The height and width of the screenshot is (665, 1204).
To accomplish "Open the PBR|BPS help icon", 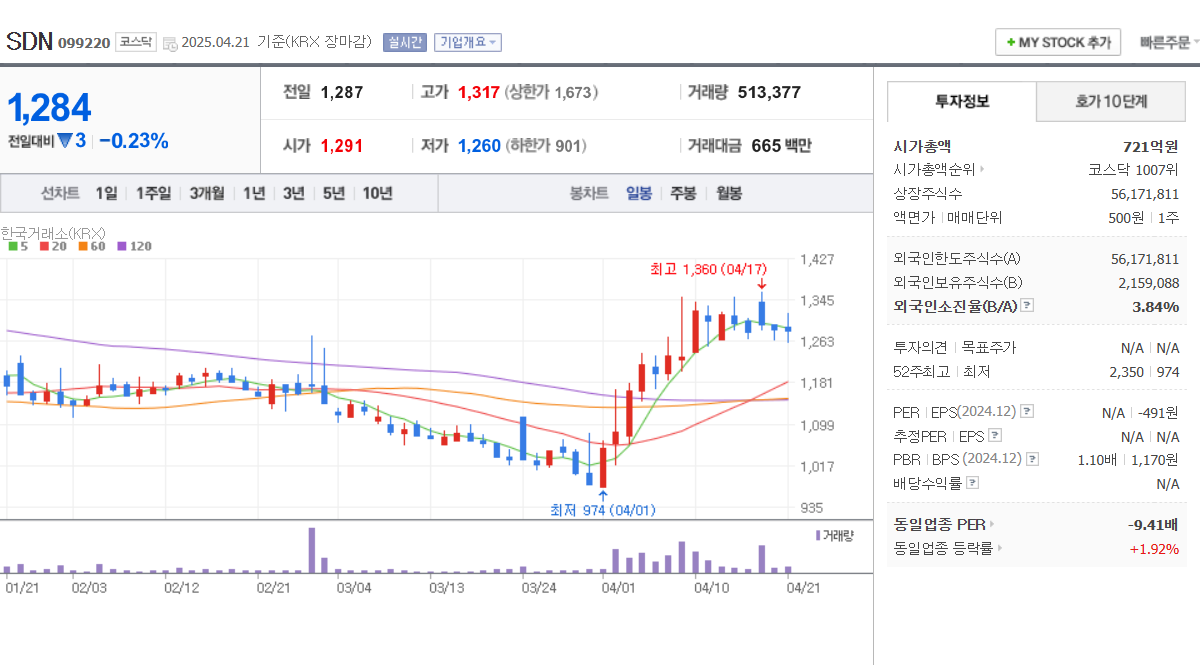I will [x=1032, y=459].
